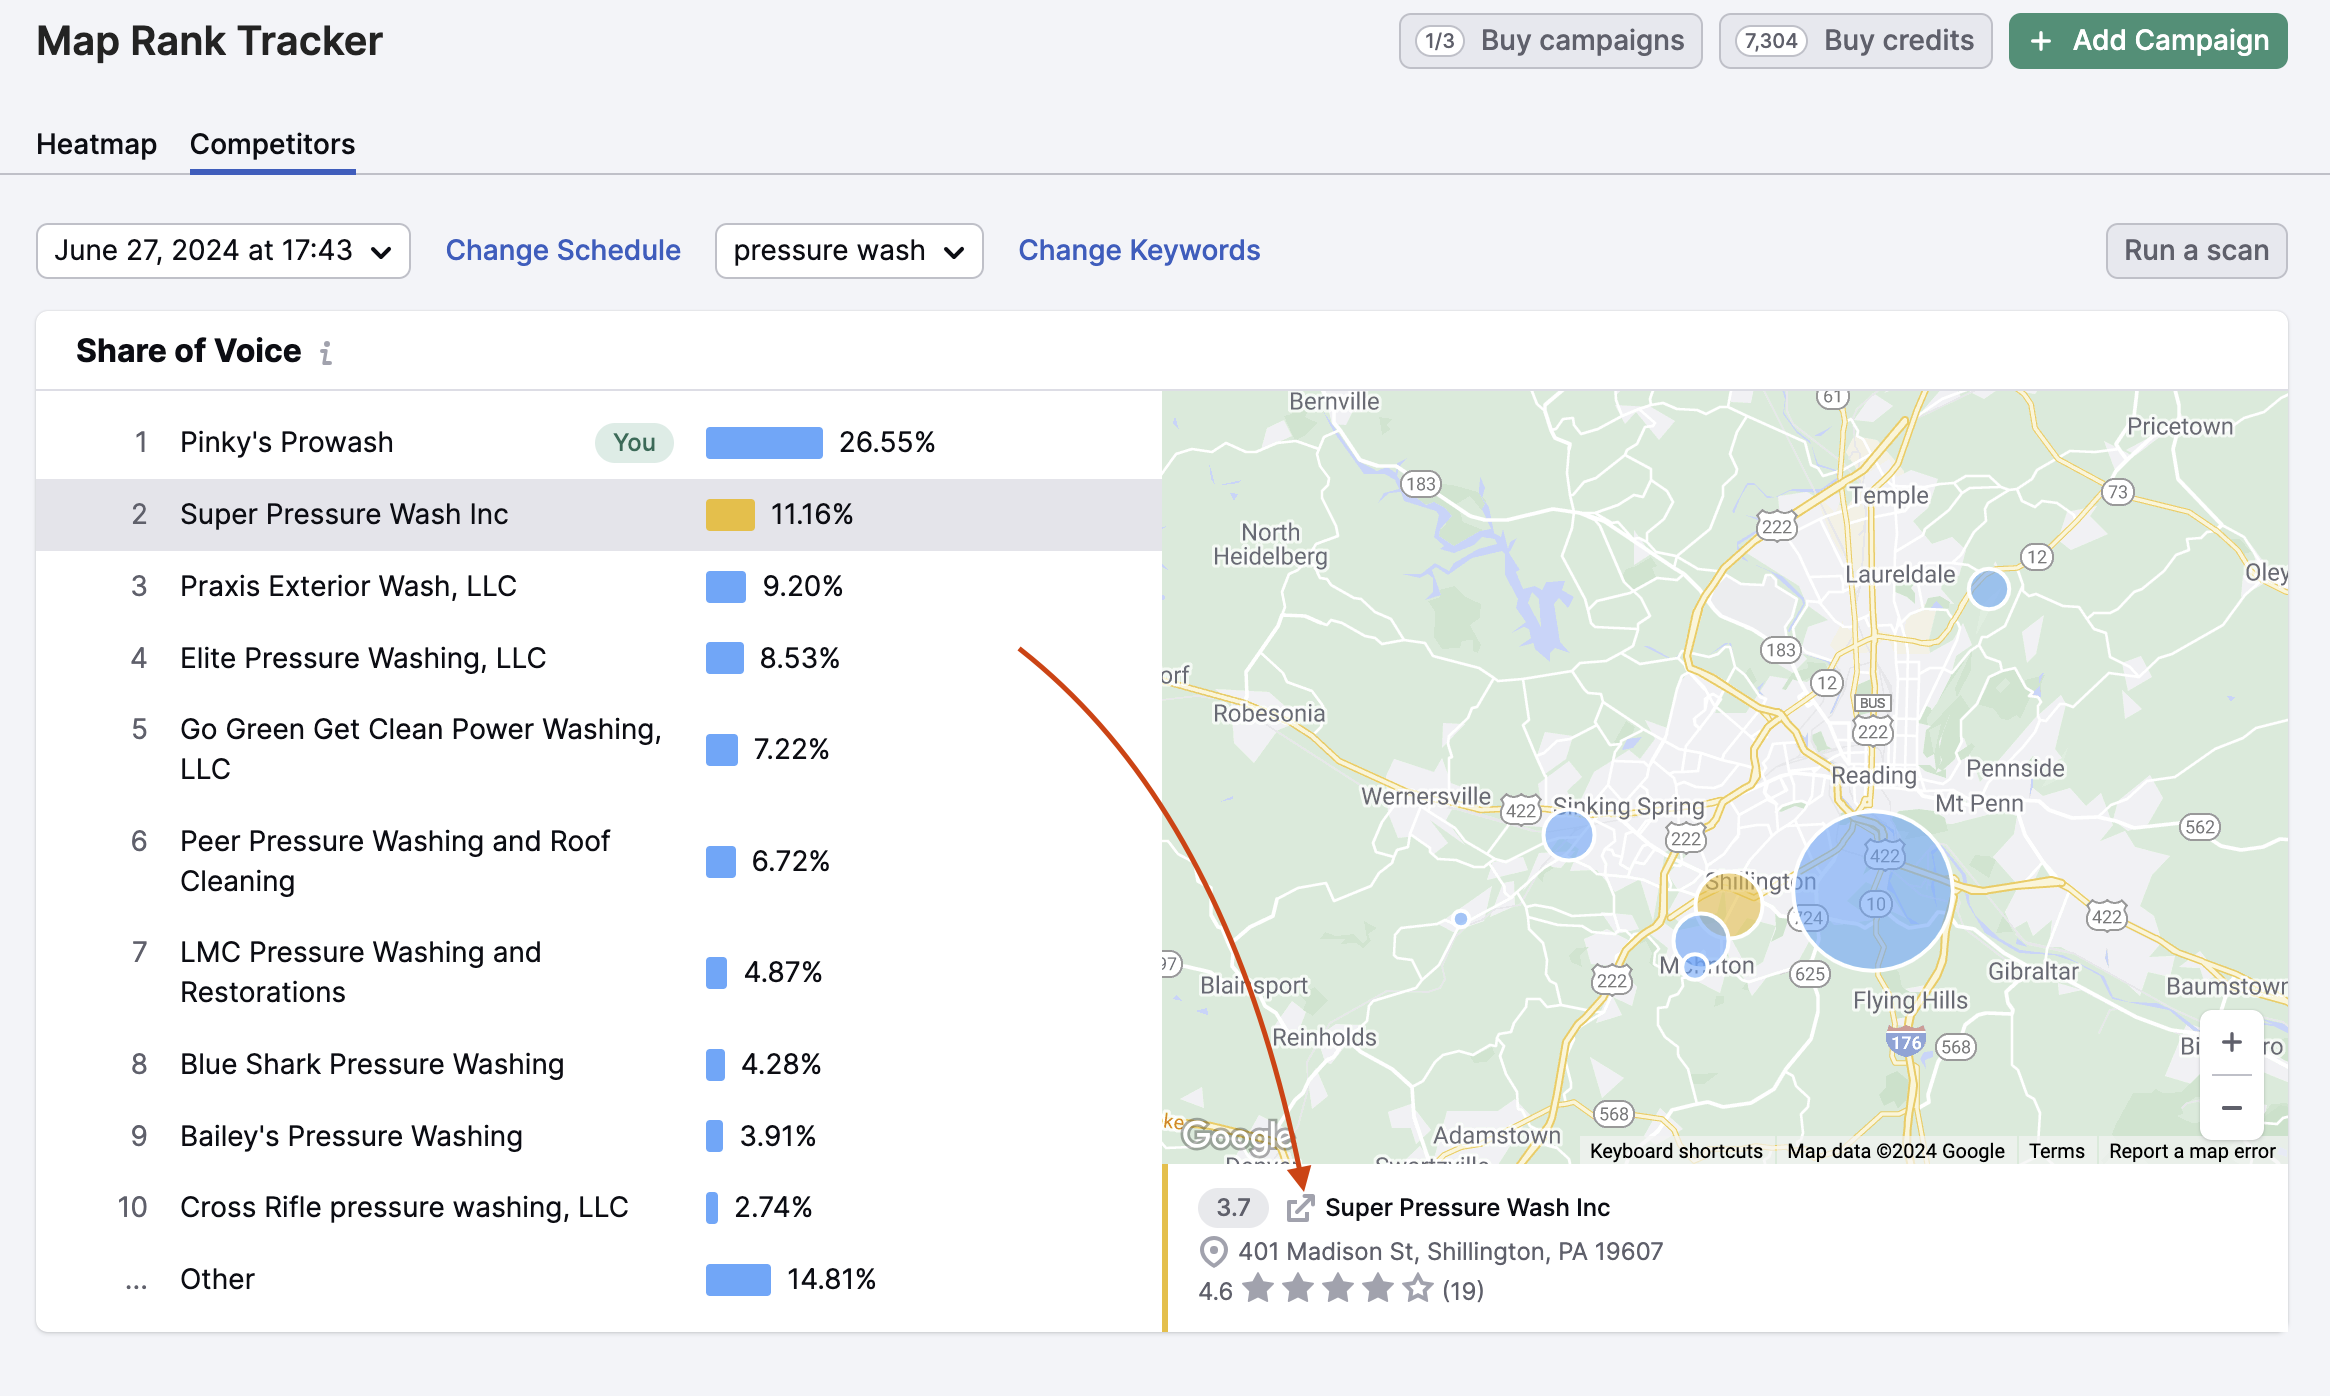Open the scan date dropdown
2330x1396 pixels.
[223, 251]
